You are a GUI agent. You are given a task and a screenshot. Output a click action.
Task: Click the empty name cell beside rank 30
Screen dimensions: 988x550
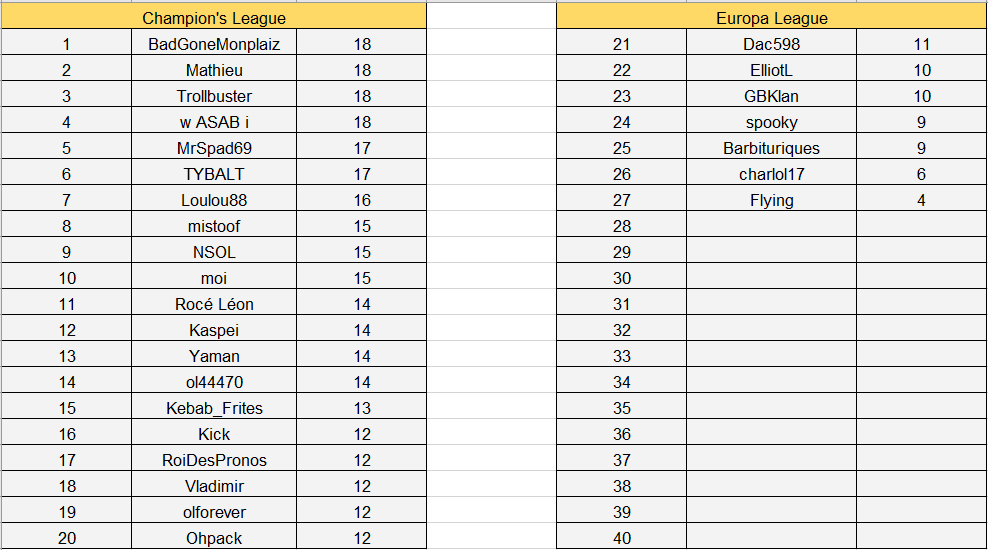click(x=771, y=278)
